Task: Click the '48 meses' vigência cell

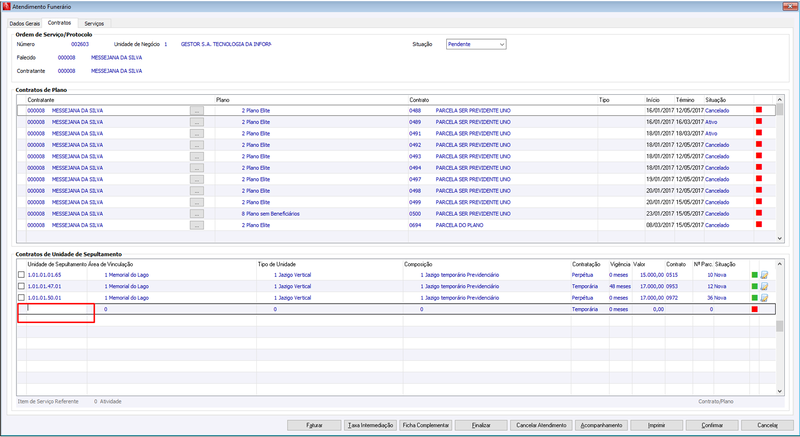Action: point(620,287)
